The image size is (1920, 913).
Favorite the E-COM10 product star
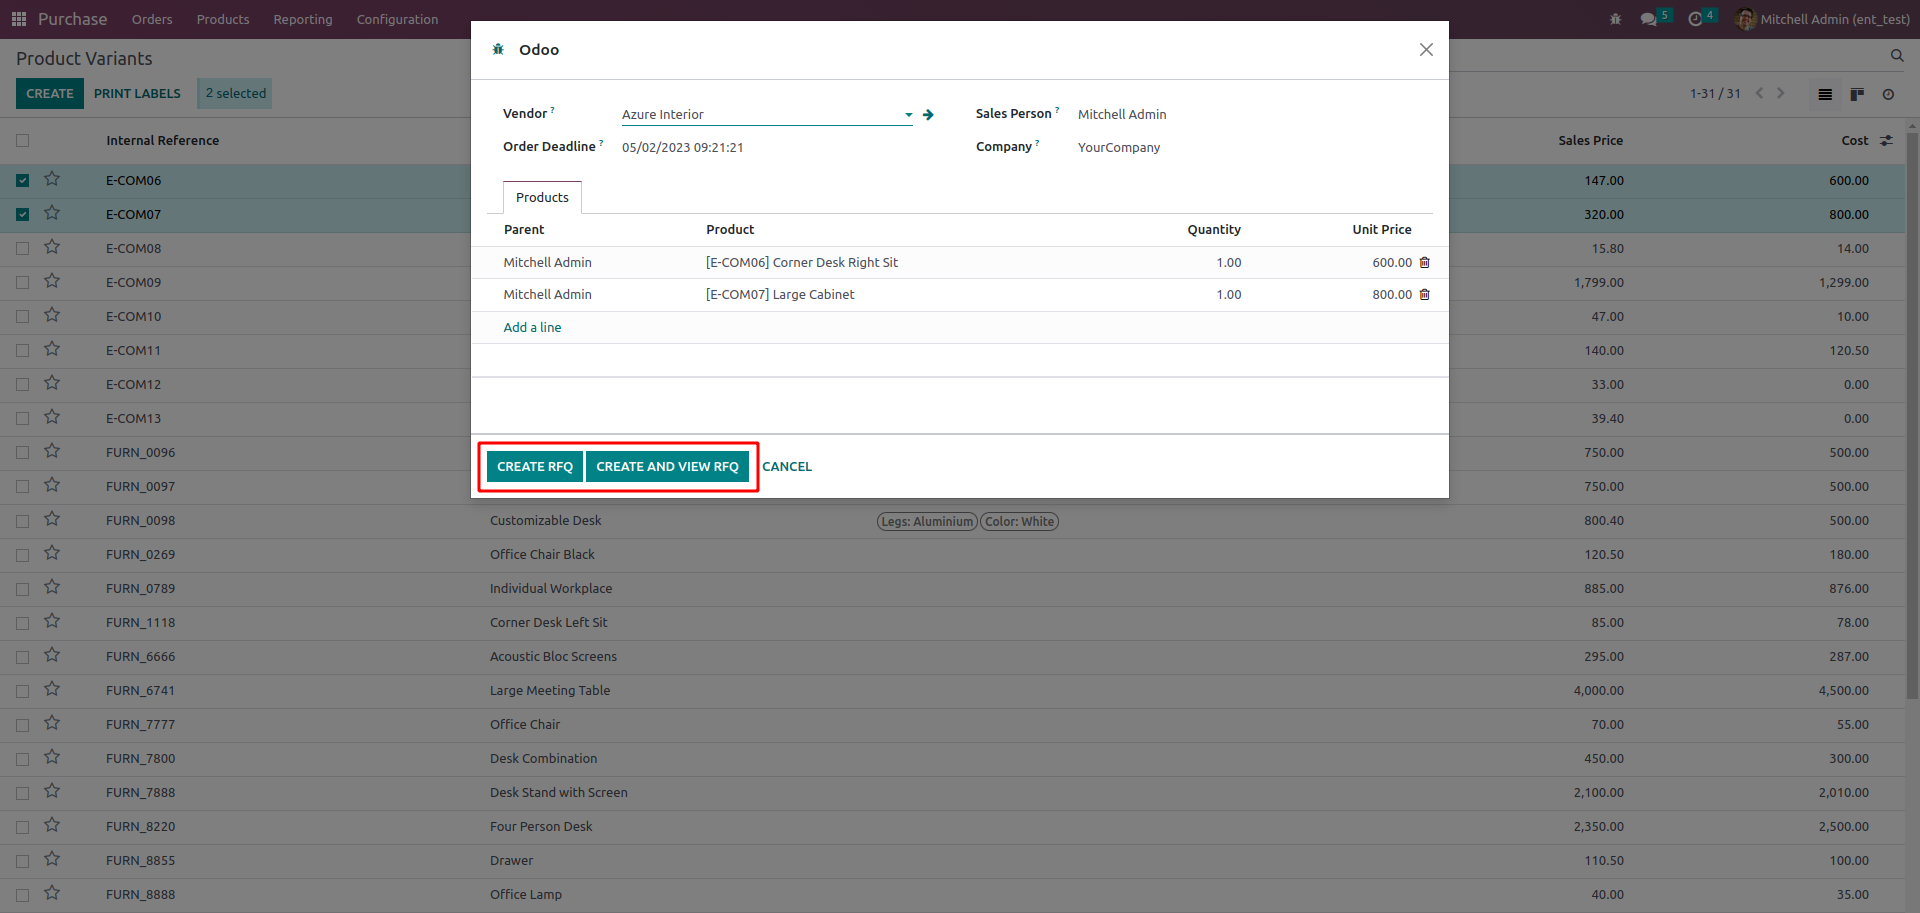coord(52,315)
